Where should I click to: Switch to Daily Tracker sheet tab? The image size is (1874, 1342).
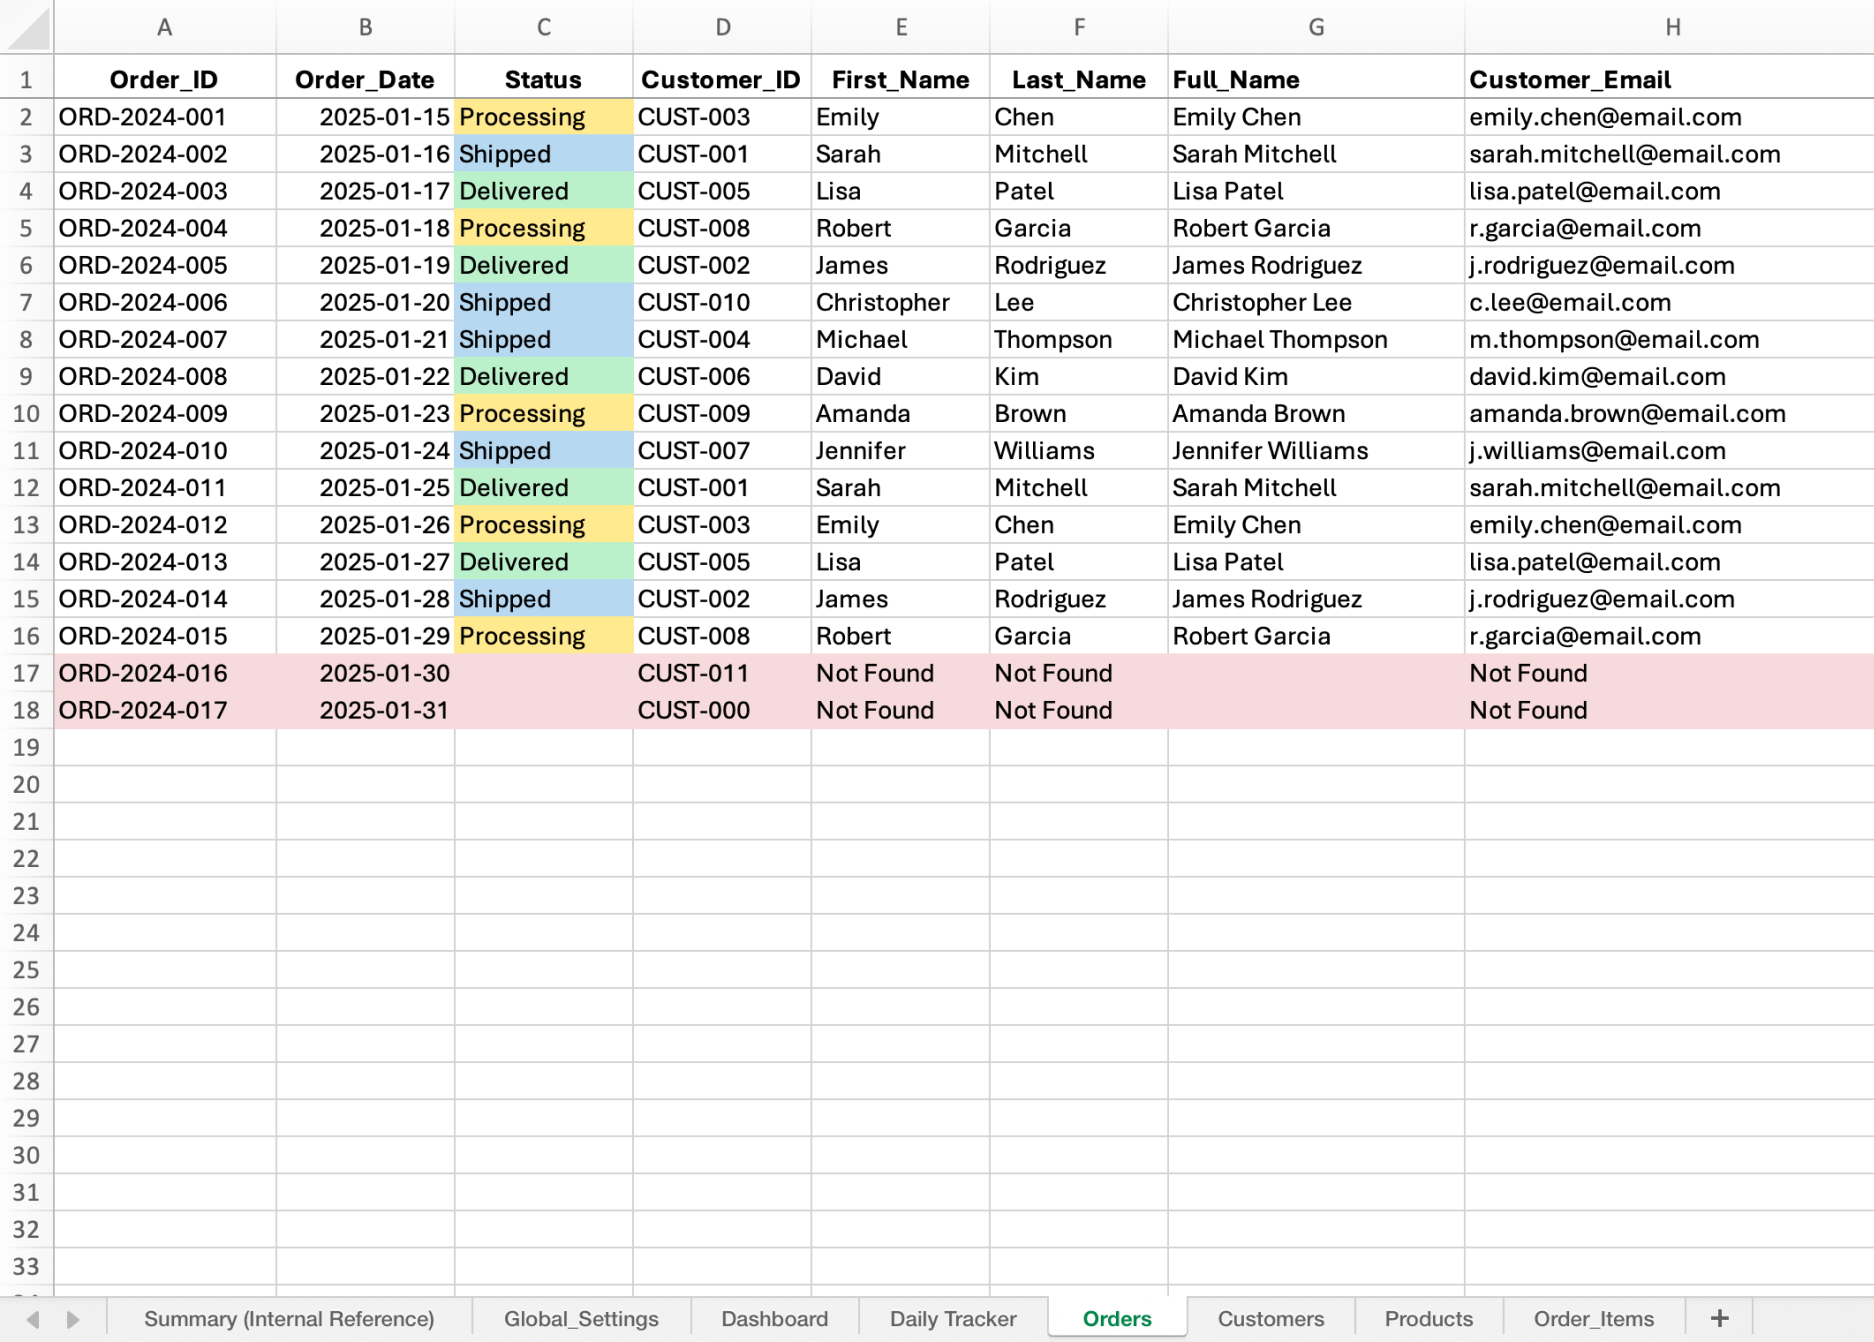[x=952, y=1319]
